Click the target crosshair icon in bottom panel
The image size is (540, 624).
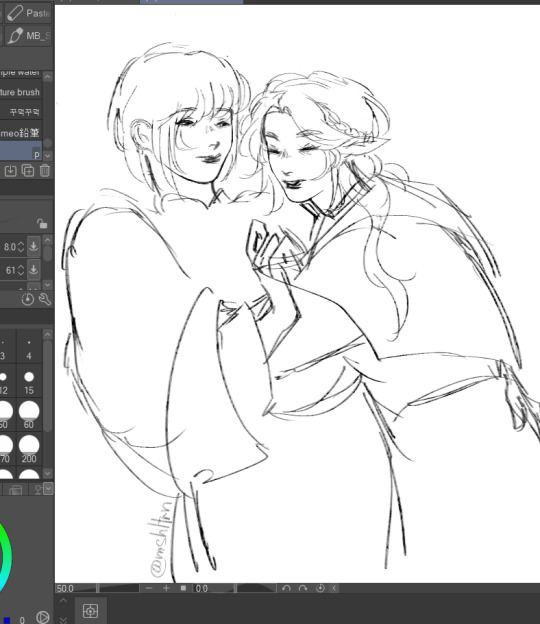[x=90, y=611]
